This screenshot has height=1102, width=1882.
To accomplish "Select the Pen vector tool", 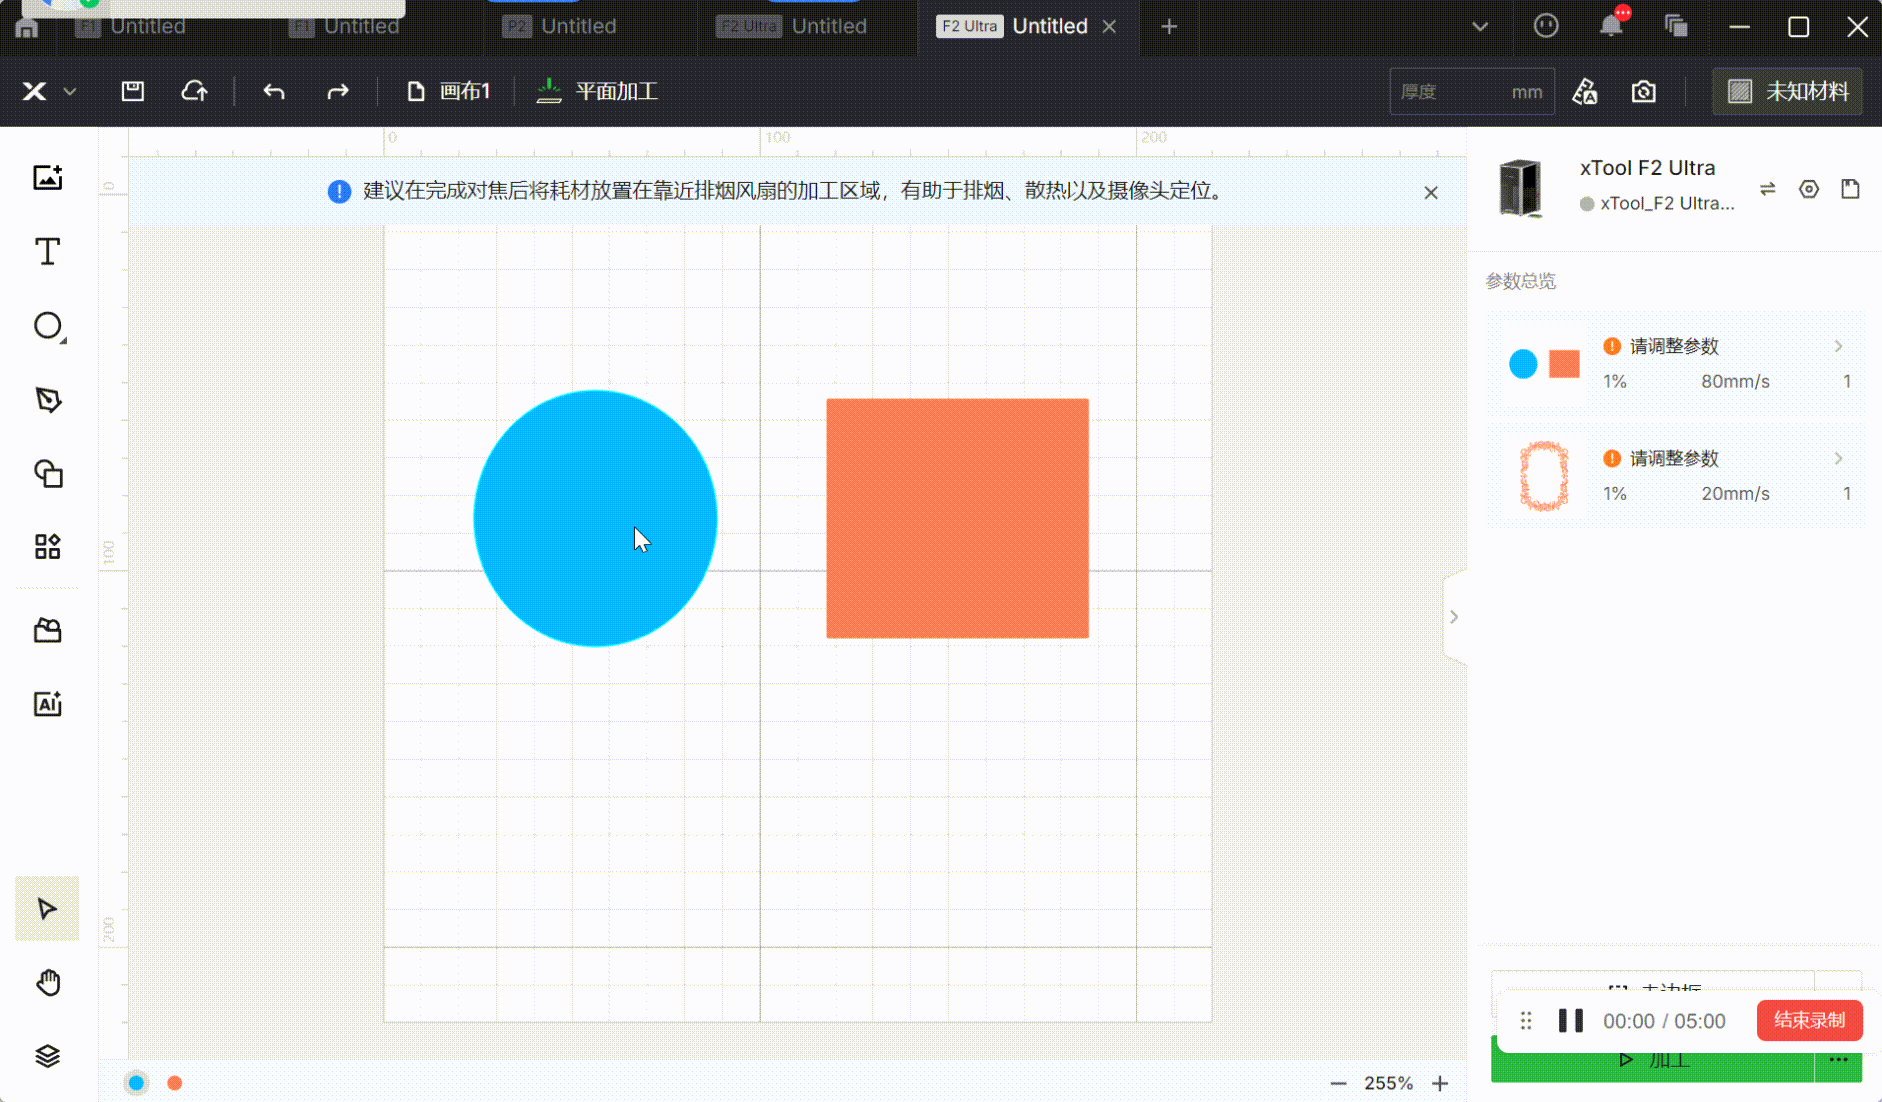I will (47, 400).
